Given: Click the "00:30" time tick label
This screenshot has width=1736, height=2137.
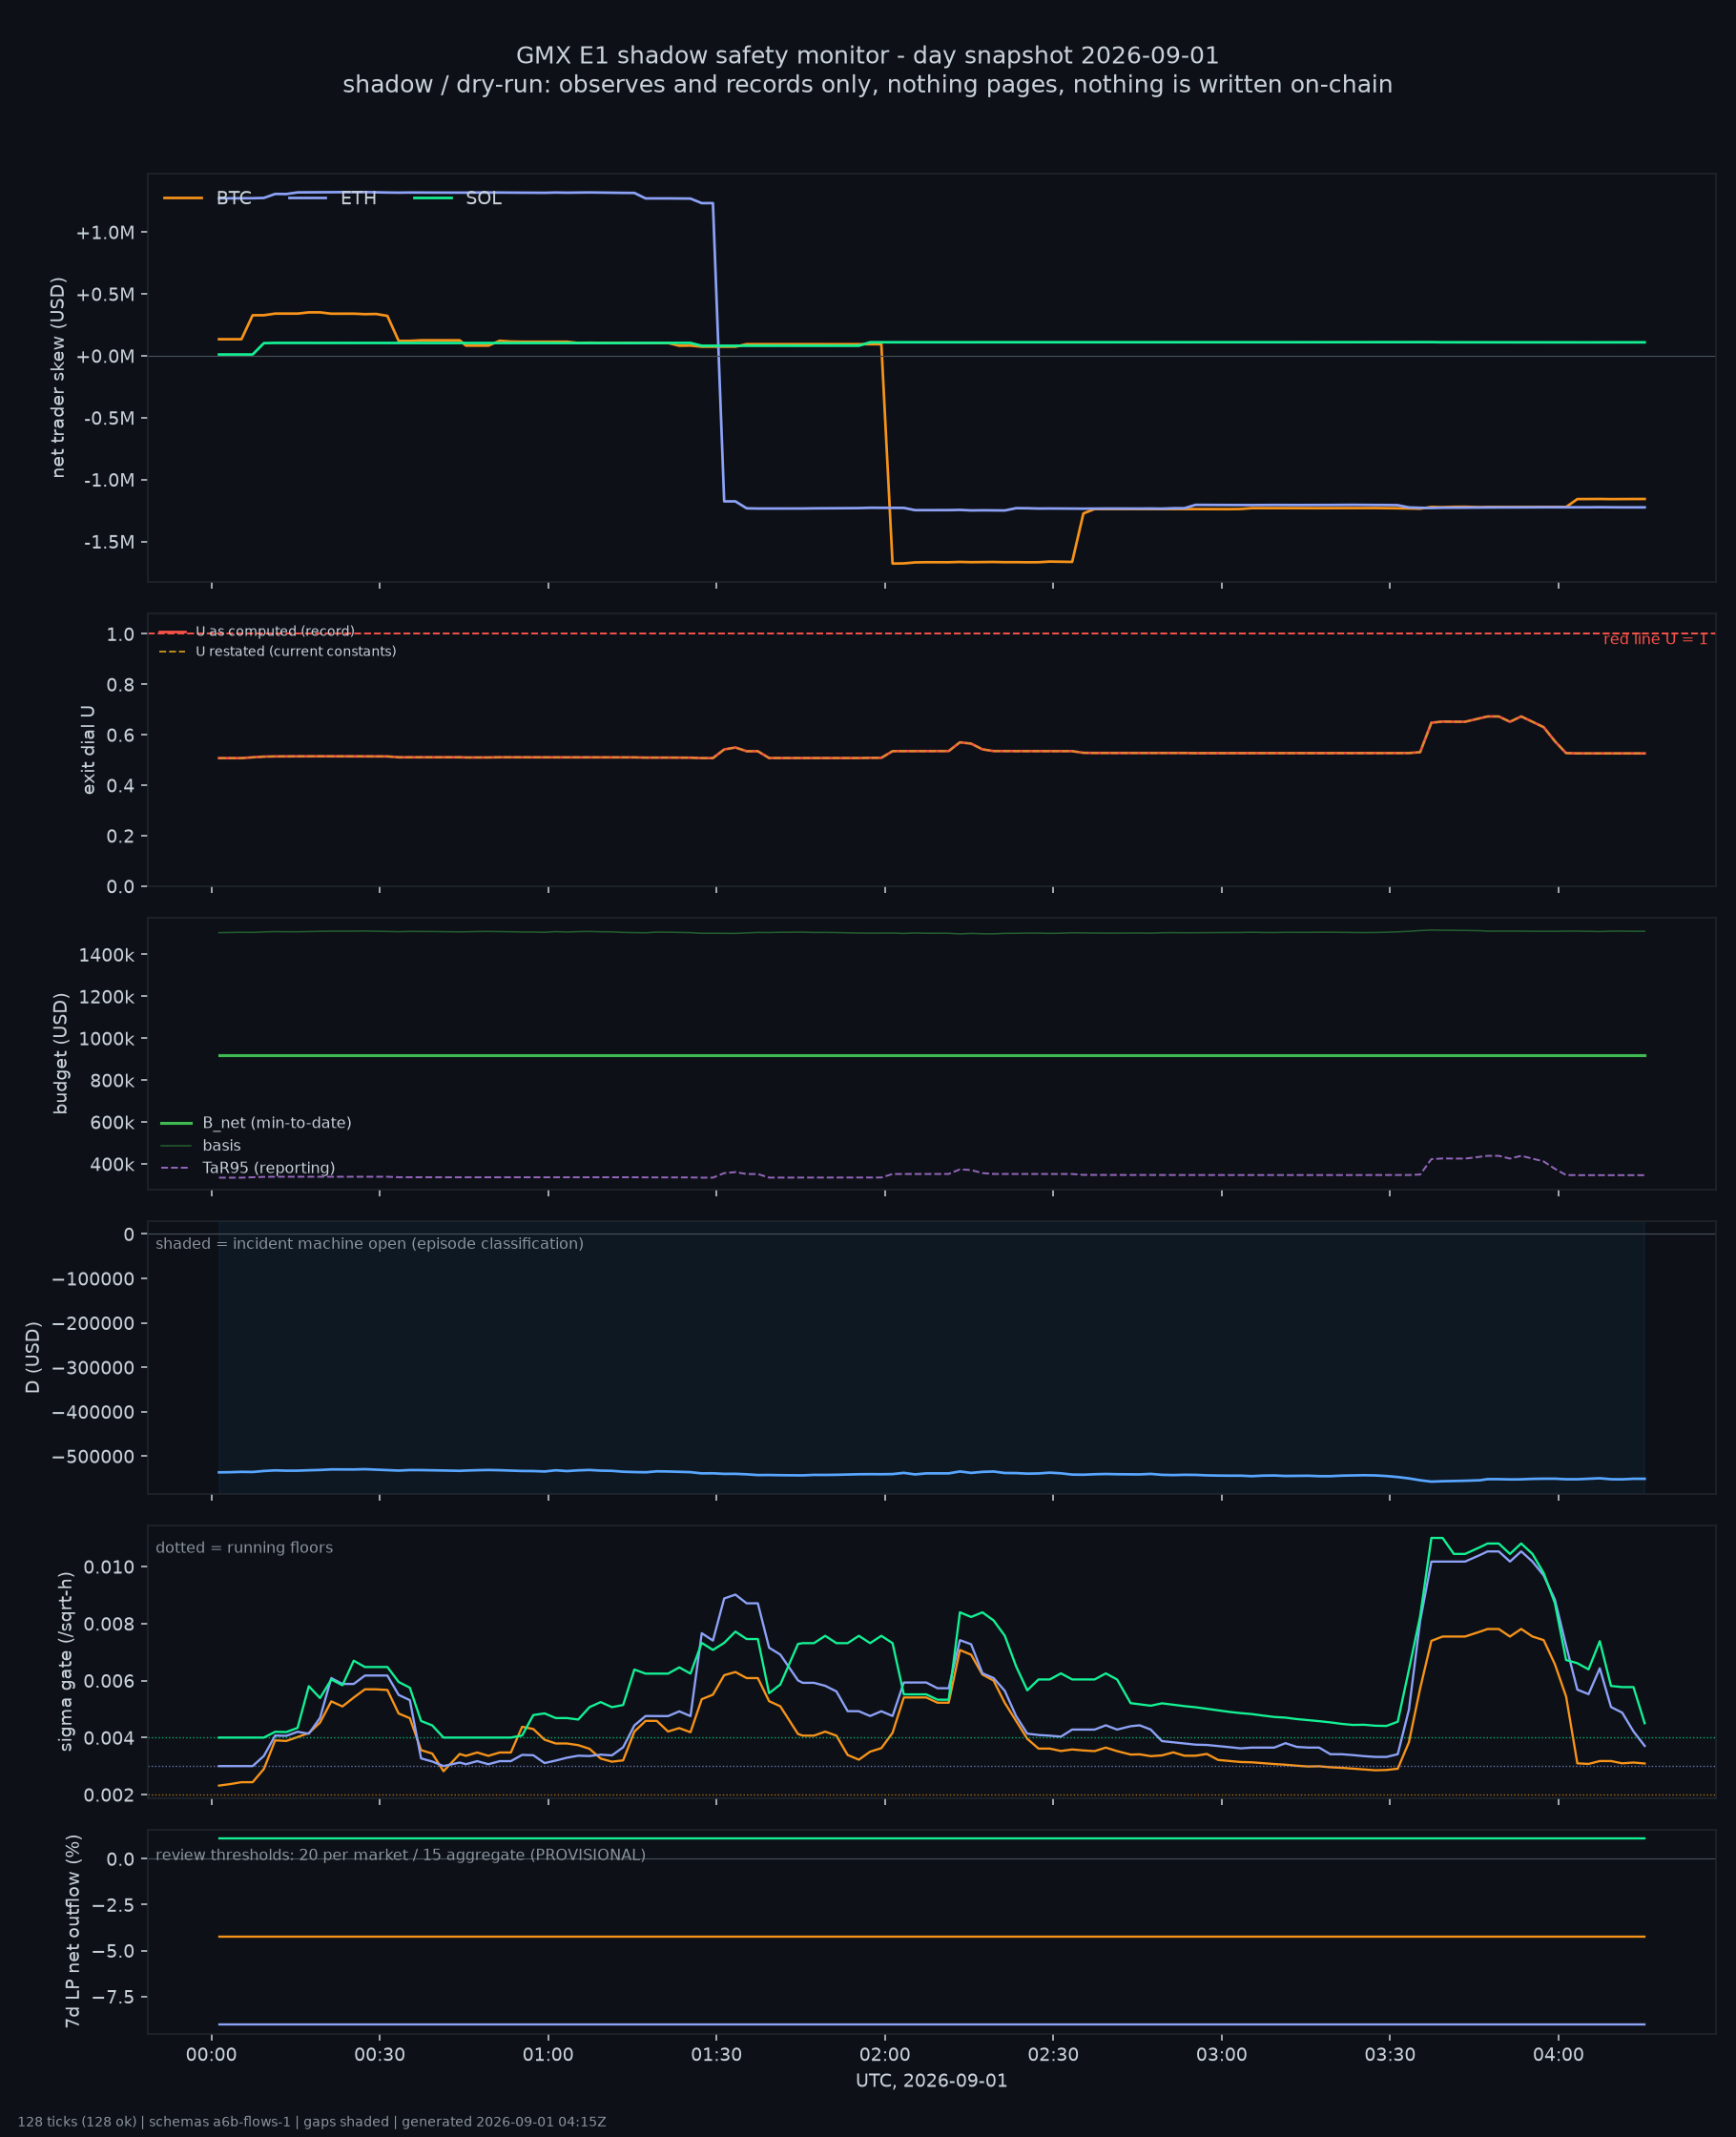Looking at the screenshot, I should [379, 2056].
